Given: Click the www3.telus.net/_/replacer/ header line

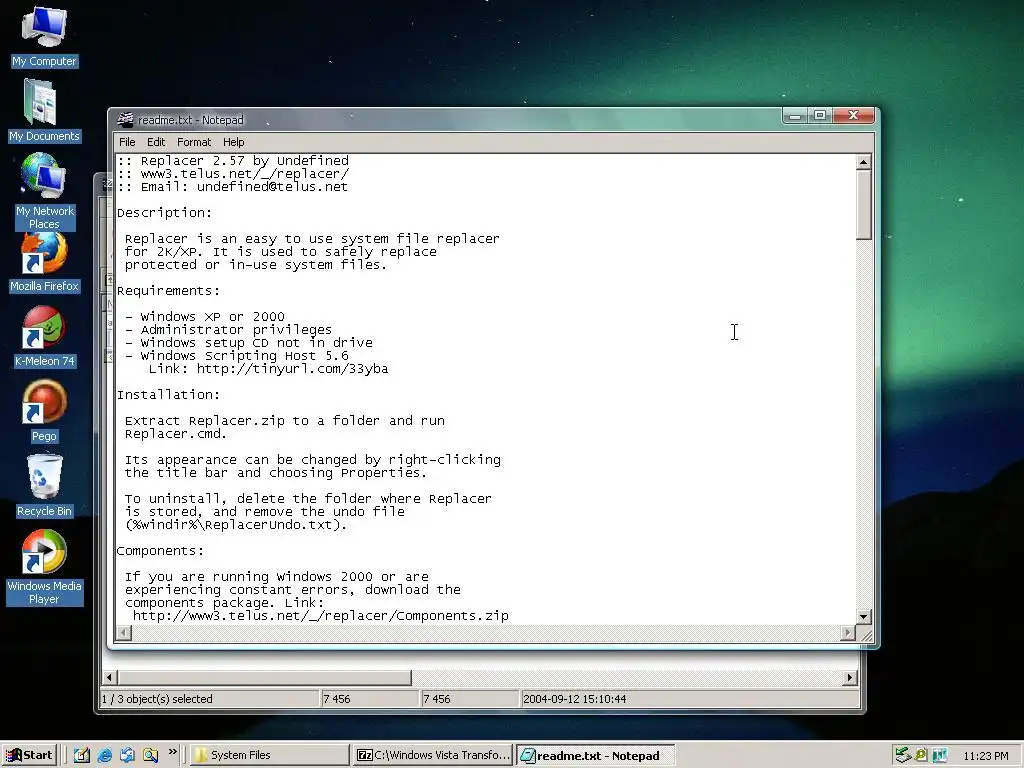Looking at the screenshot, I should coord(233,174).
